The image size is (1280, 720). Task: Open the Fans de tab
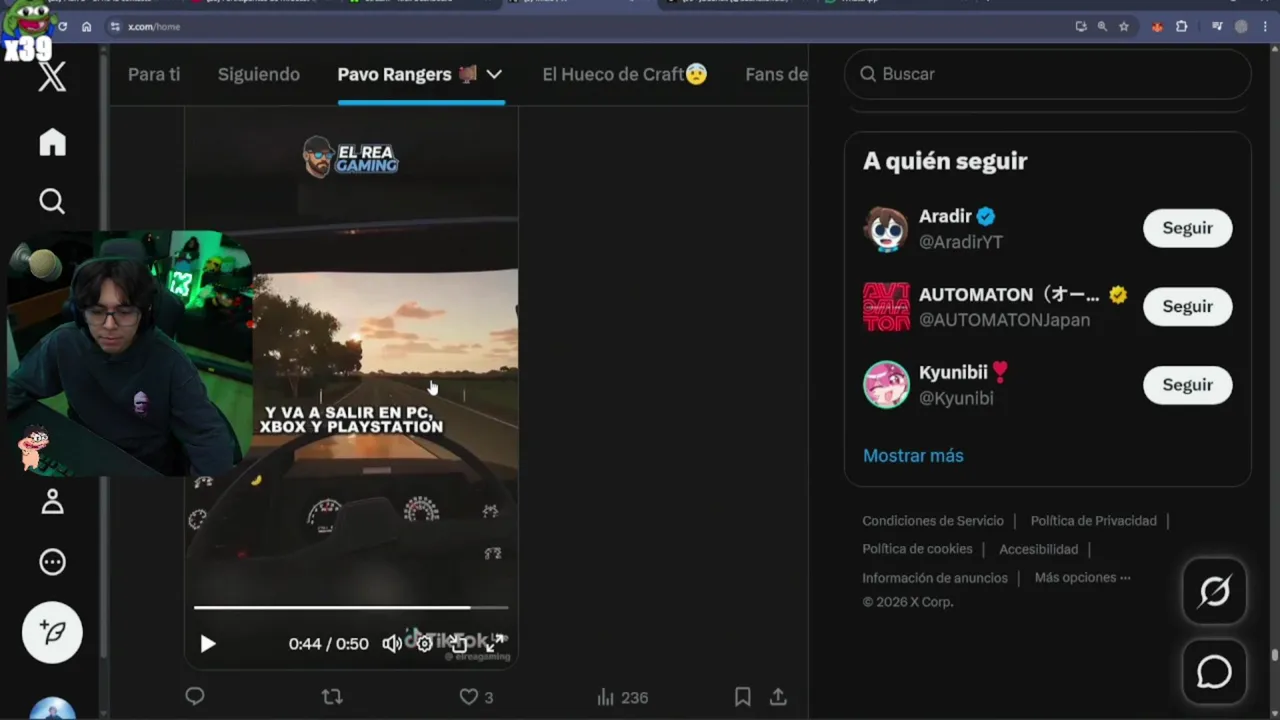pyautogui.click(x=776, y=74)
